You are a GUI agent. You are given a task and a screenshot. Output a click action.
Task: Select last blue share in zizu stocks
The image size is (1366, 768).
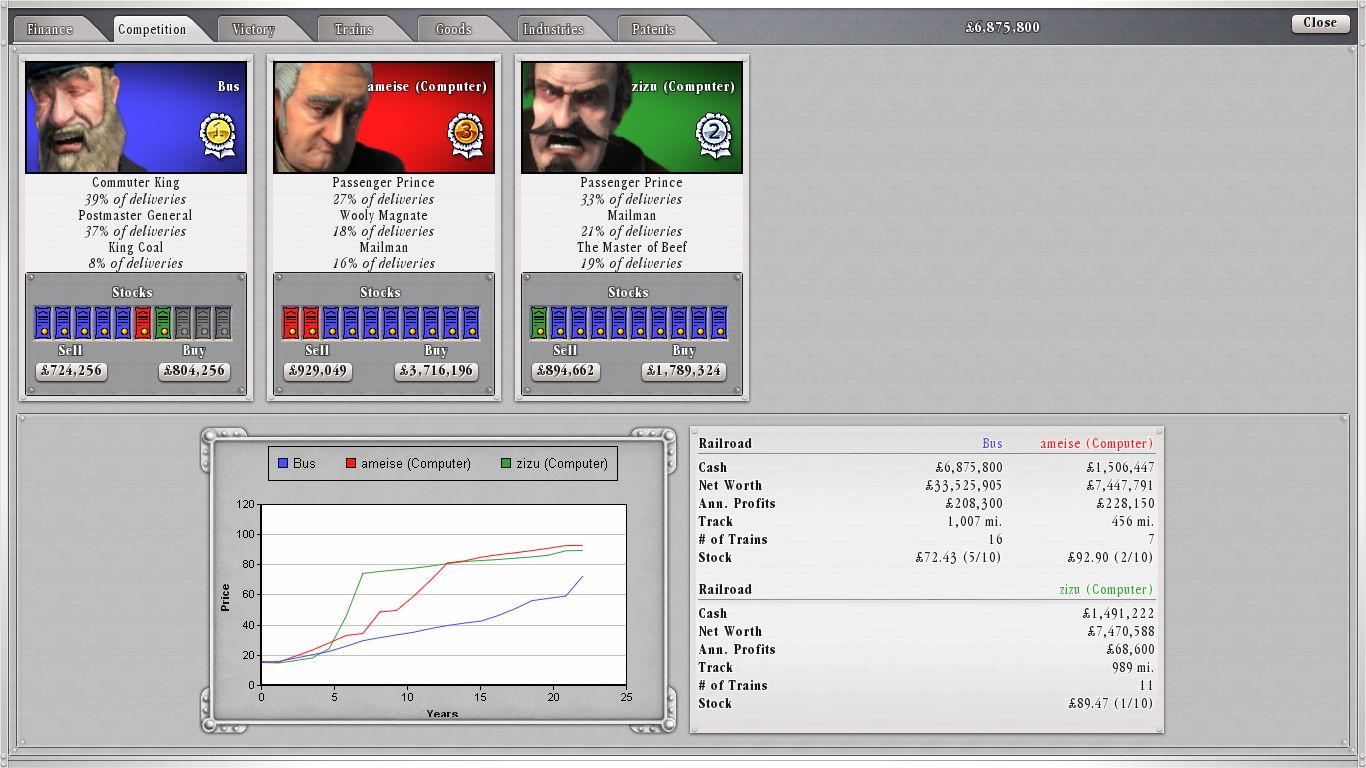coord(719,322)
